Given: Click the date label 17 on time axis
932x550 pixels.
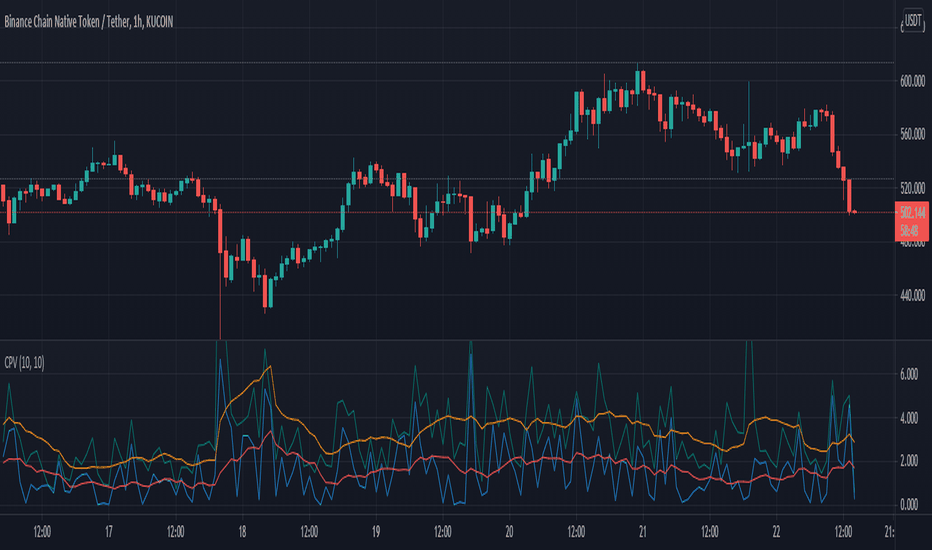Looking at the screenshot, I should [x=109, y=532].
